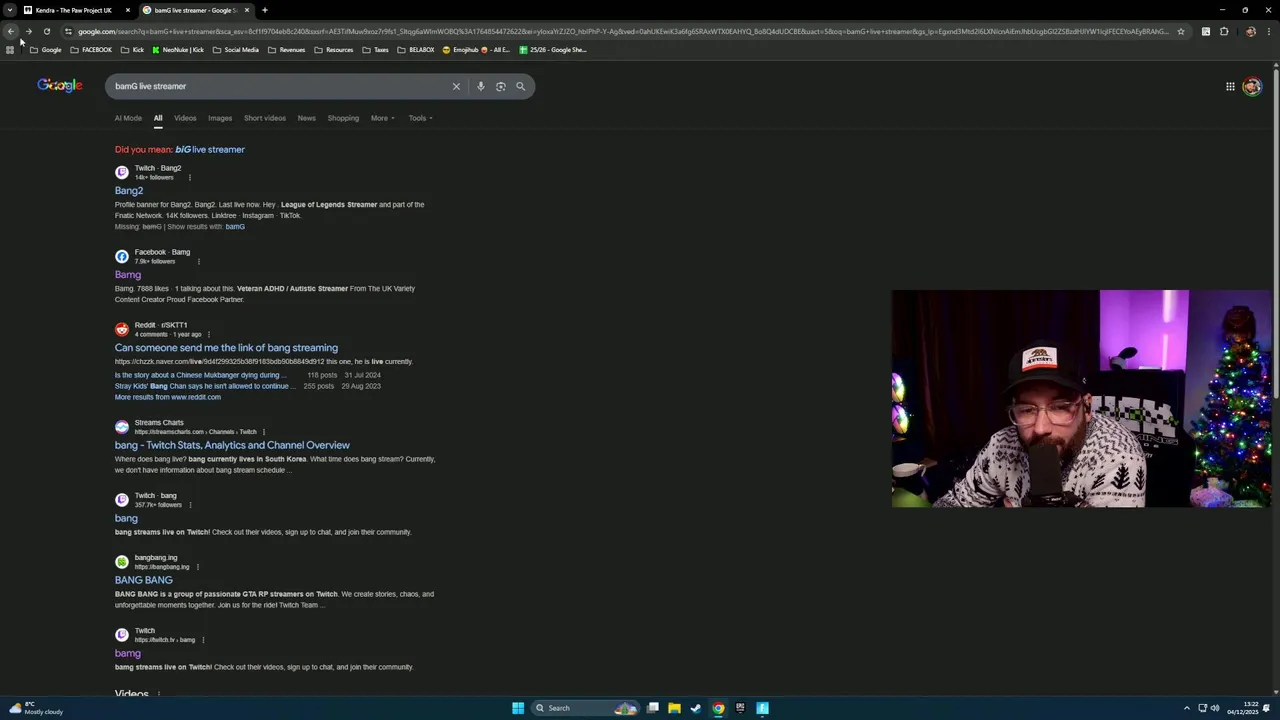Open the browser Extensions puzzle icon
This screenshot has width=1280, height=720.
pyautogui.click(x=1224, y=31)
